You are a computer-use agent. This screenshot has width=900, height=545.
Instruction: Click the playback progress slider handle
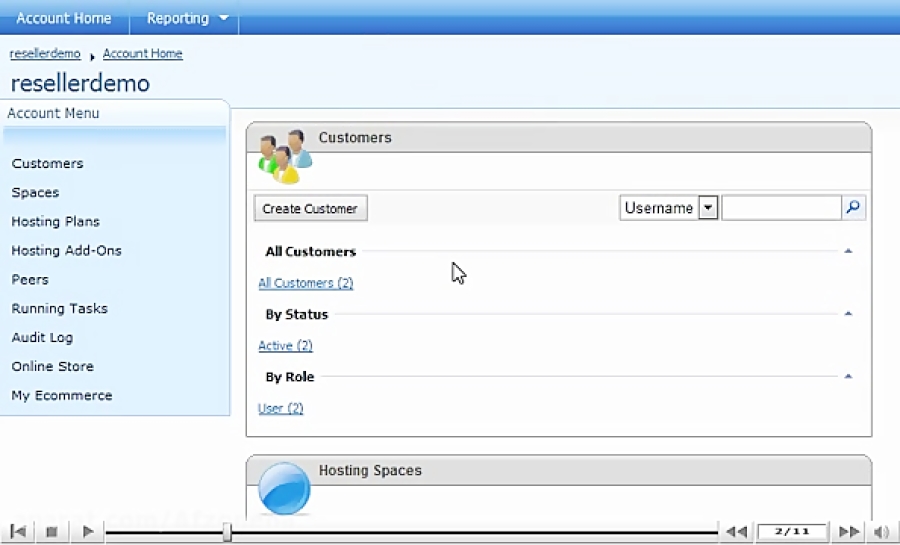click(227, 533)
